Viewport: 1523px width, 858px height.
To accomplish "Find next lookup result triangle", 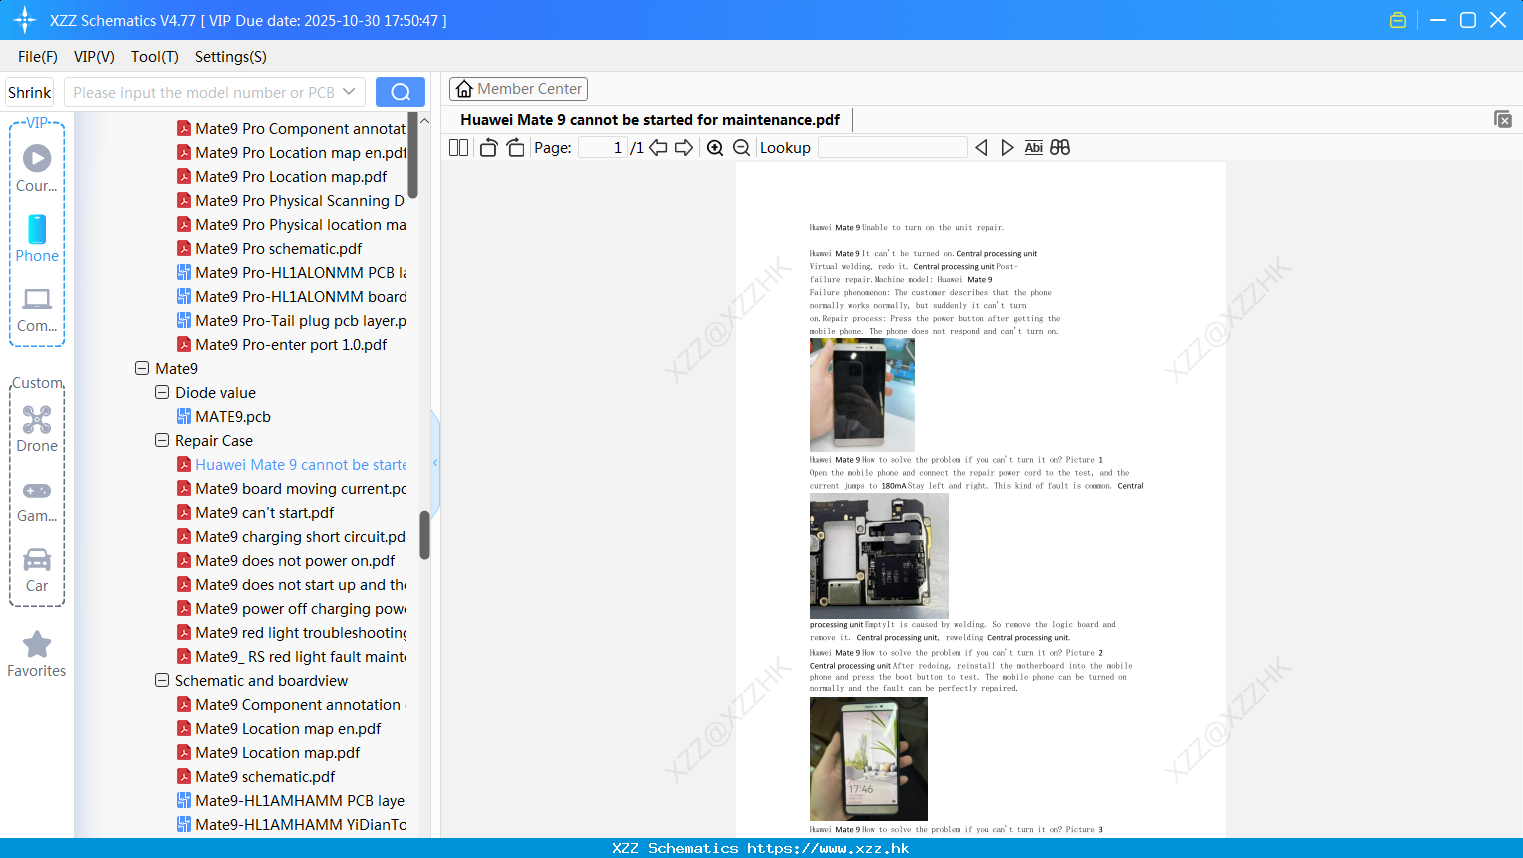I will click(1007, 148).
